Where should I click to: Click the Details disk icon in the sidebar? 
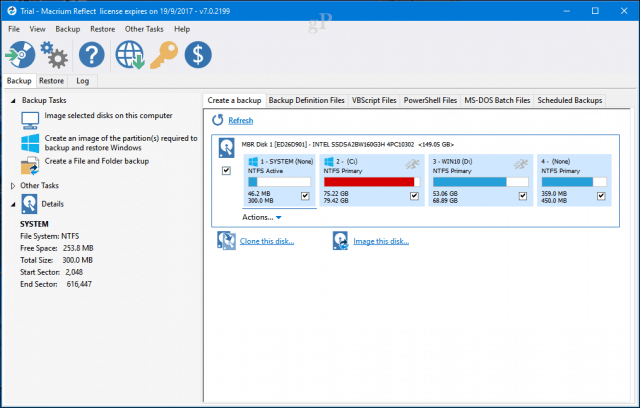click(x=29, y=204)
